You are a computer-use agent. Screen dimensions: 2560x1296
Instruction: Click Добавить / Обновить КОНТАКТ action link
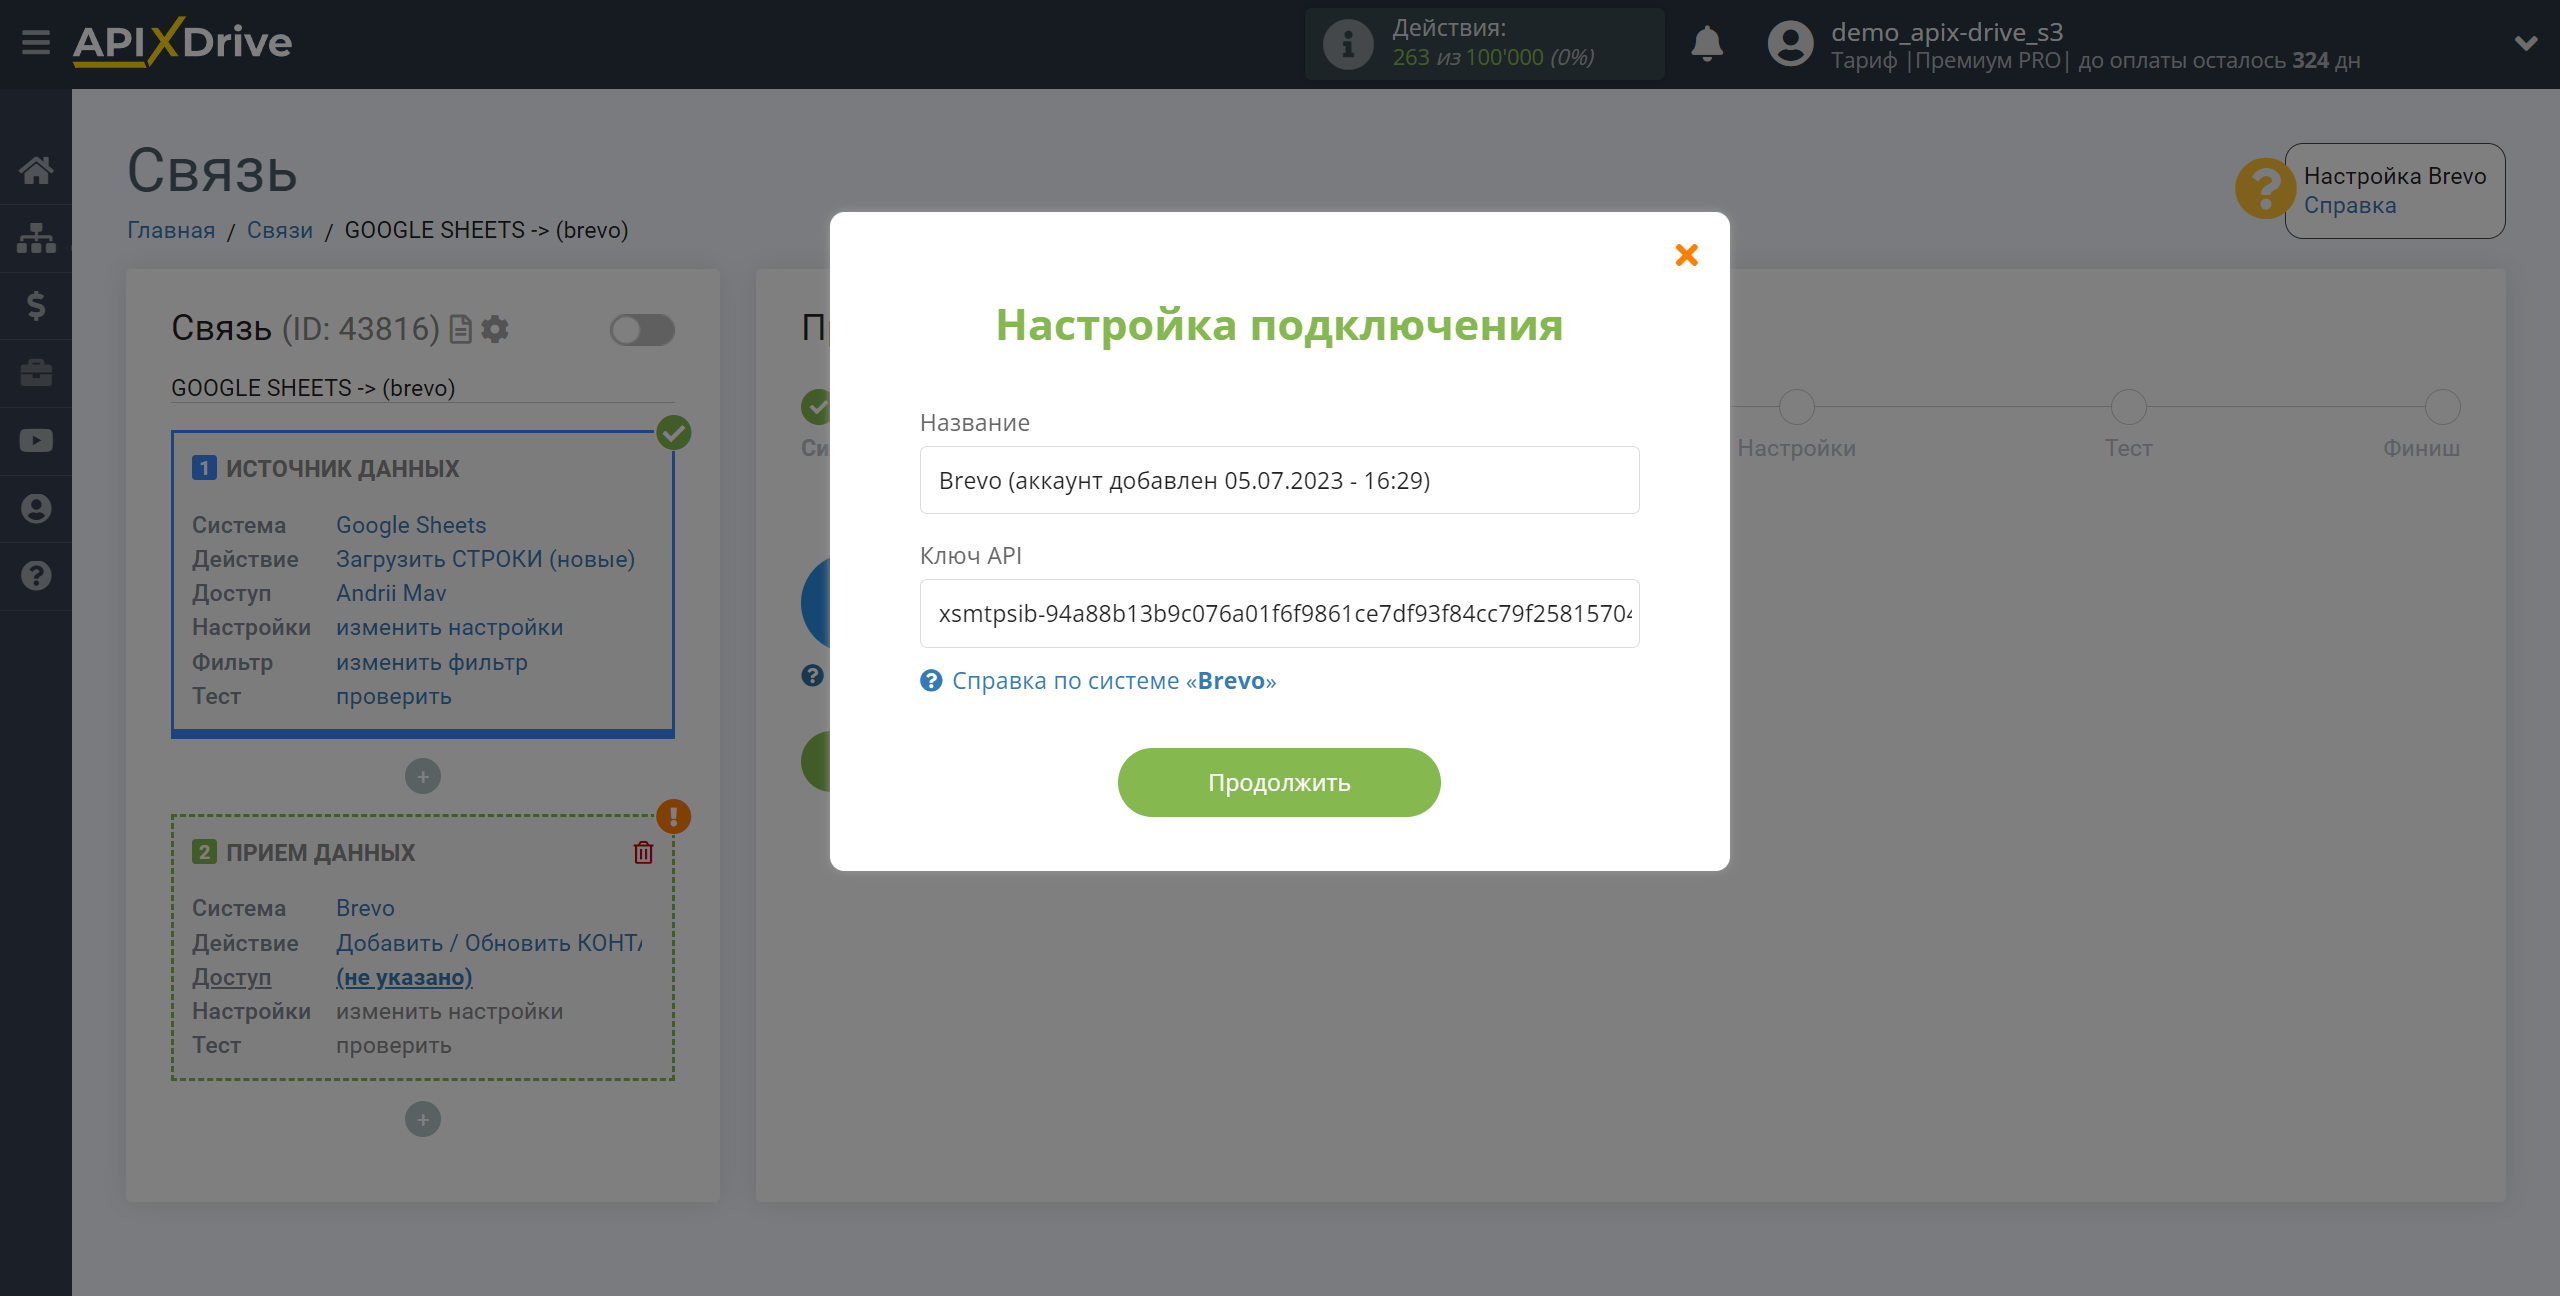[x=489, y=943]
